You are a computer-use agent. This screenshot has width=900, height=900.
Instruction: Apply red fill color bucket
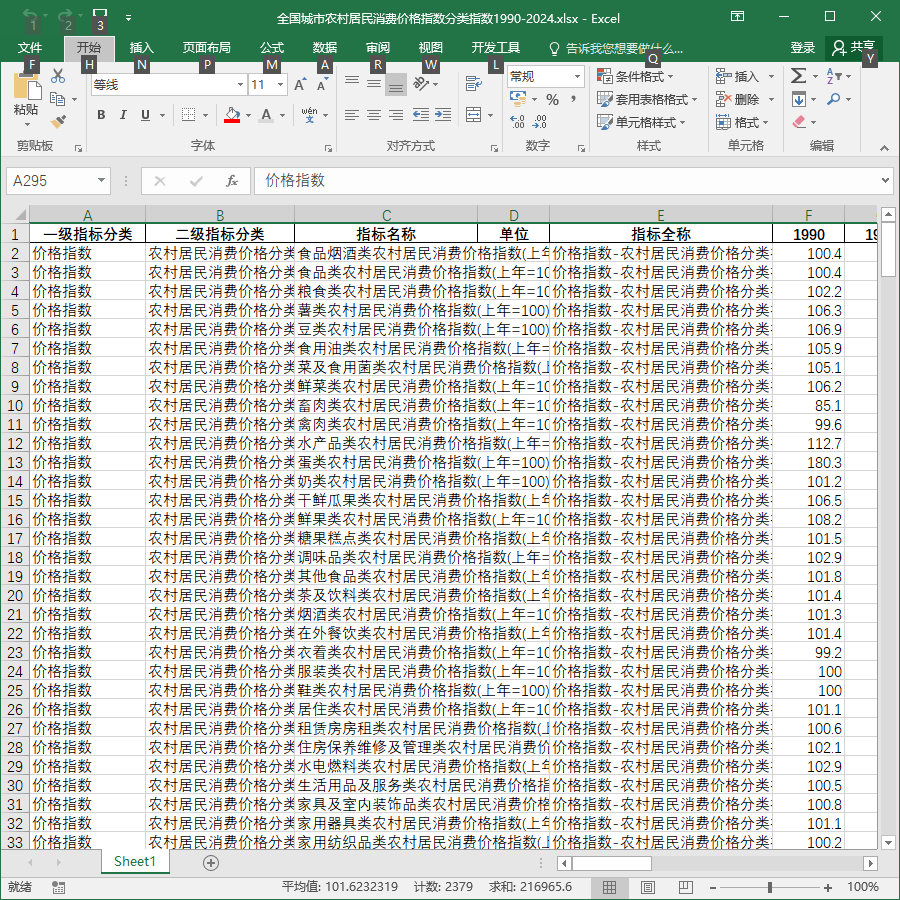coord(232,115)
